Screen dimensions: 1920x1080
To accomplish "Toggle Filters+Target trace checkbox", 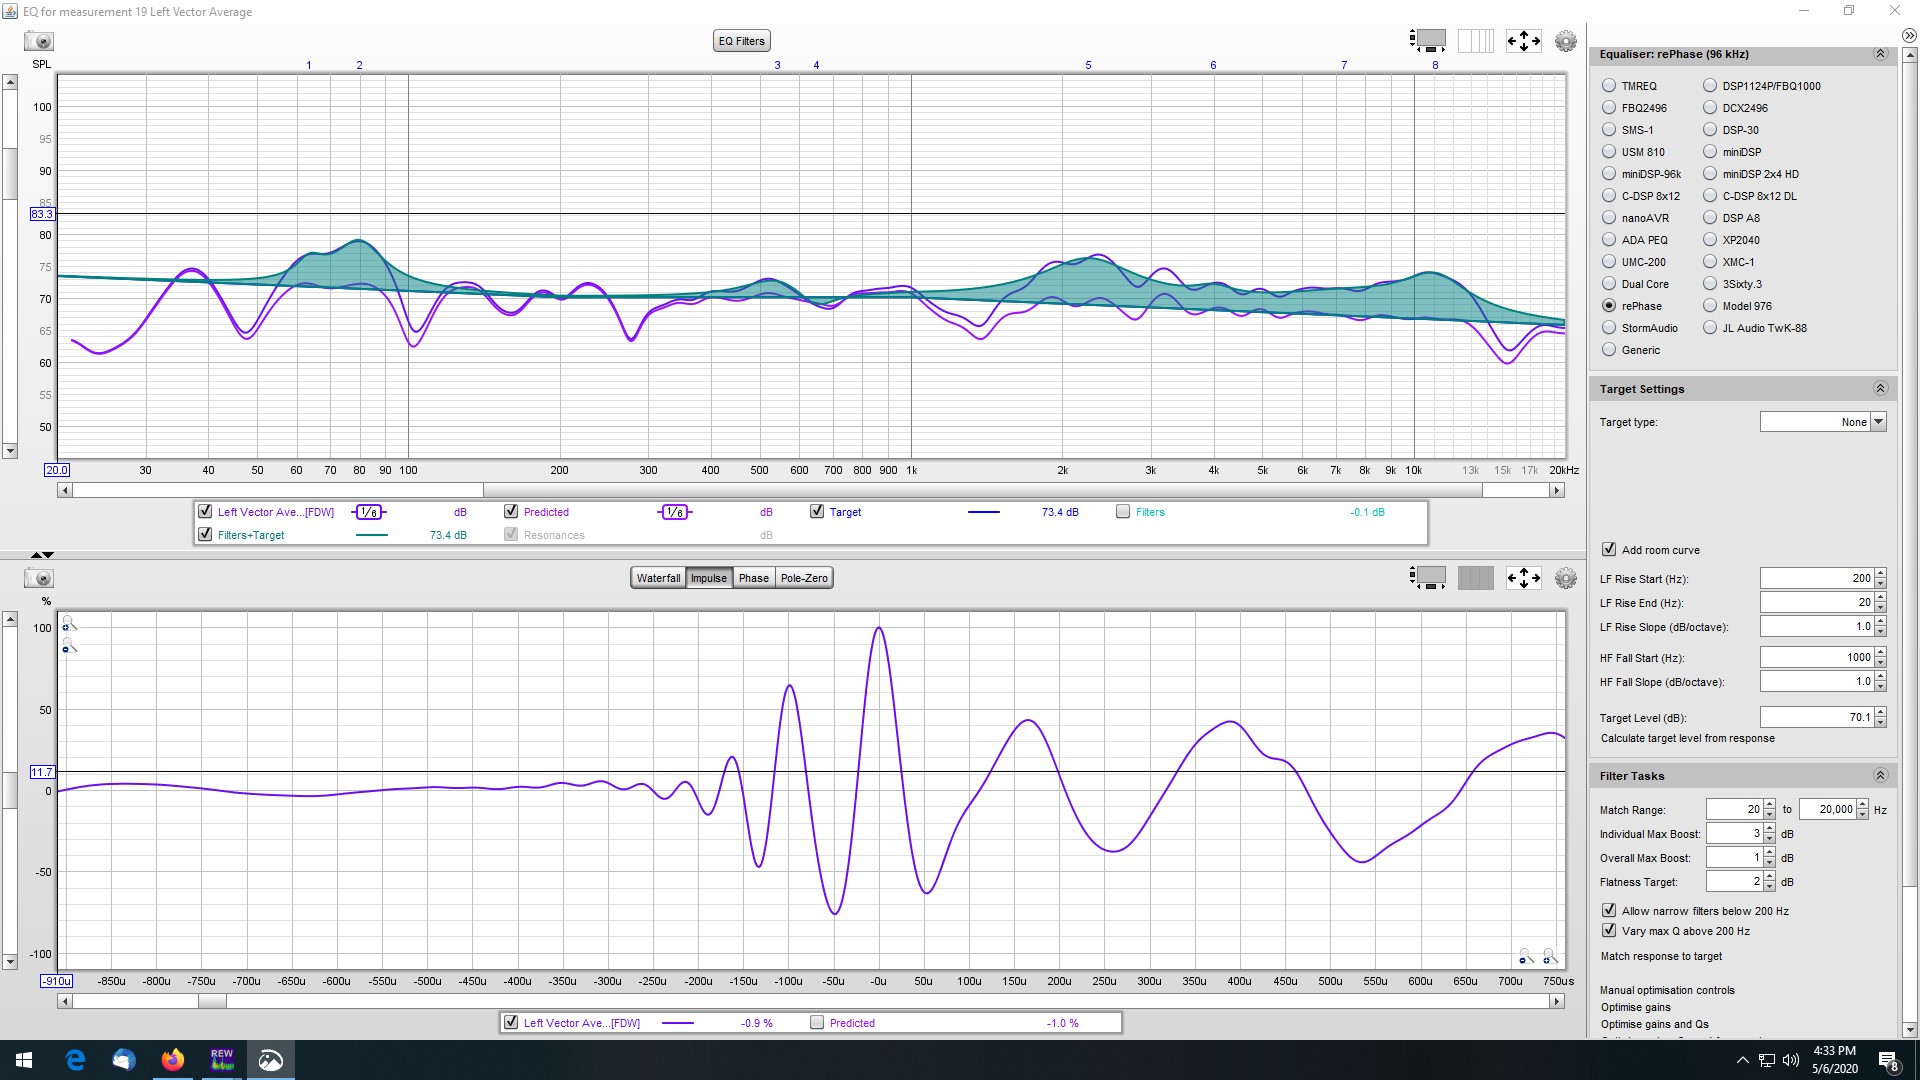I will coord(205,534).
